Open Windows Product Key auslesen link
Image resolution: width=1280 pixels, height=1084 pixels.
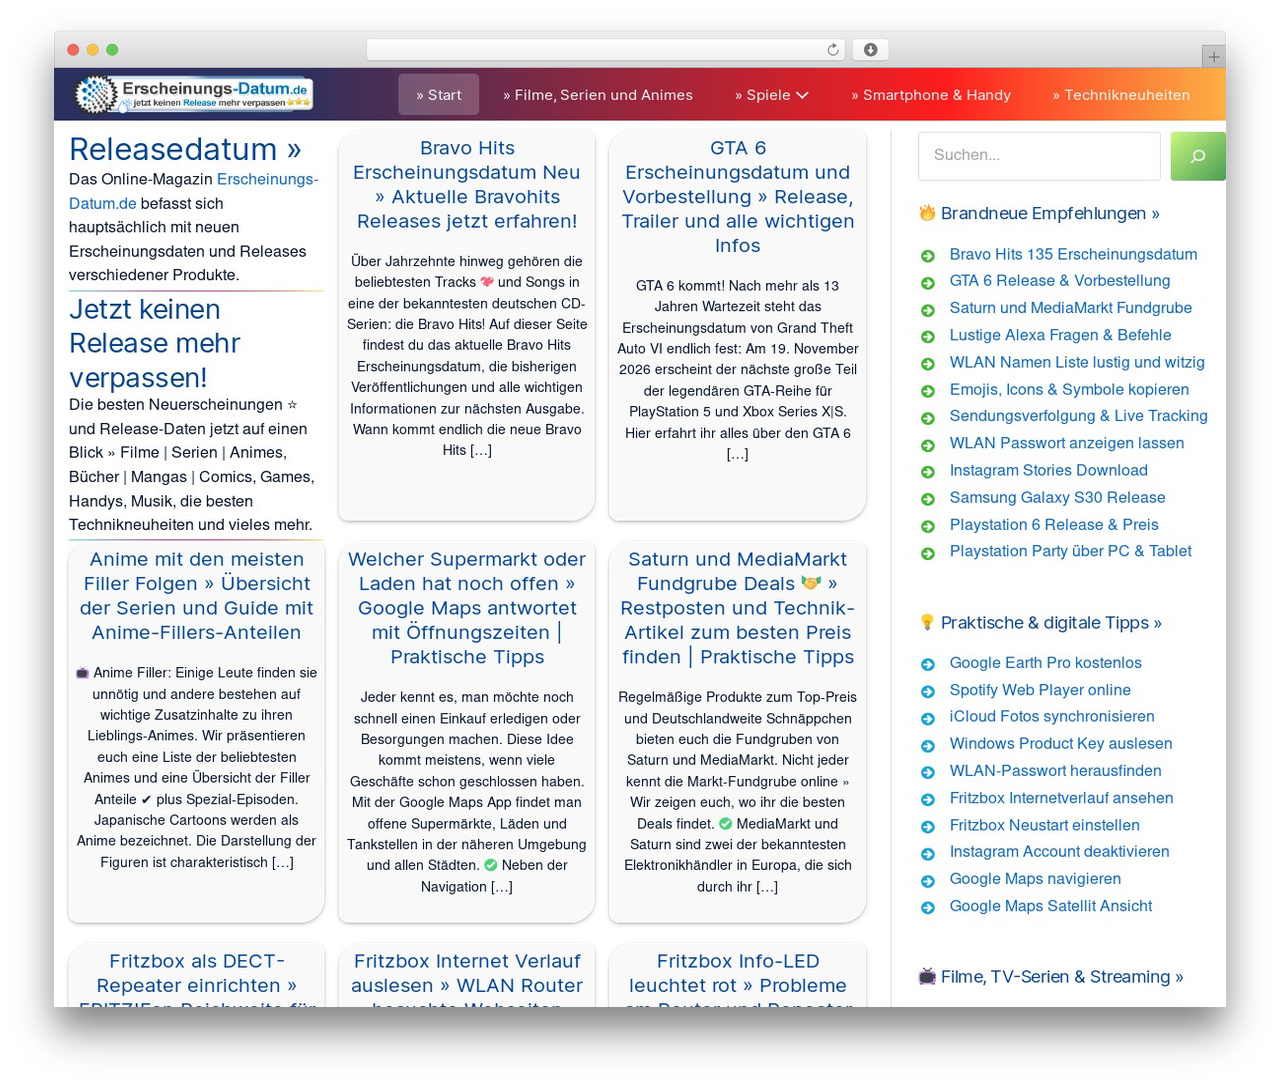(x=1061, y=743)
